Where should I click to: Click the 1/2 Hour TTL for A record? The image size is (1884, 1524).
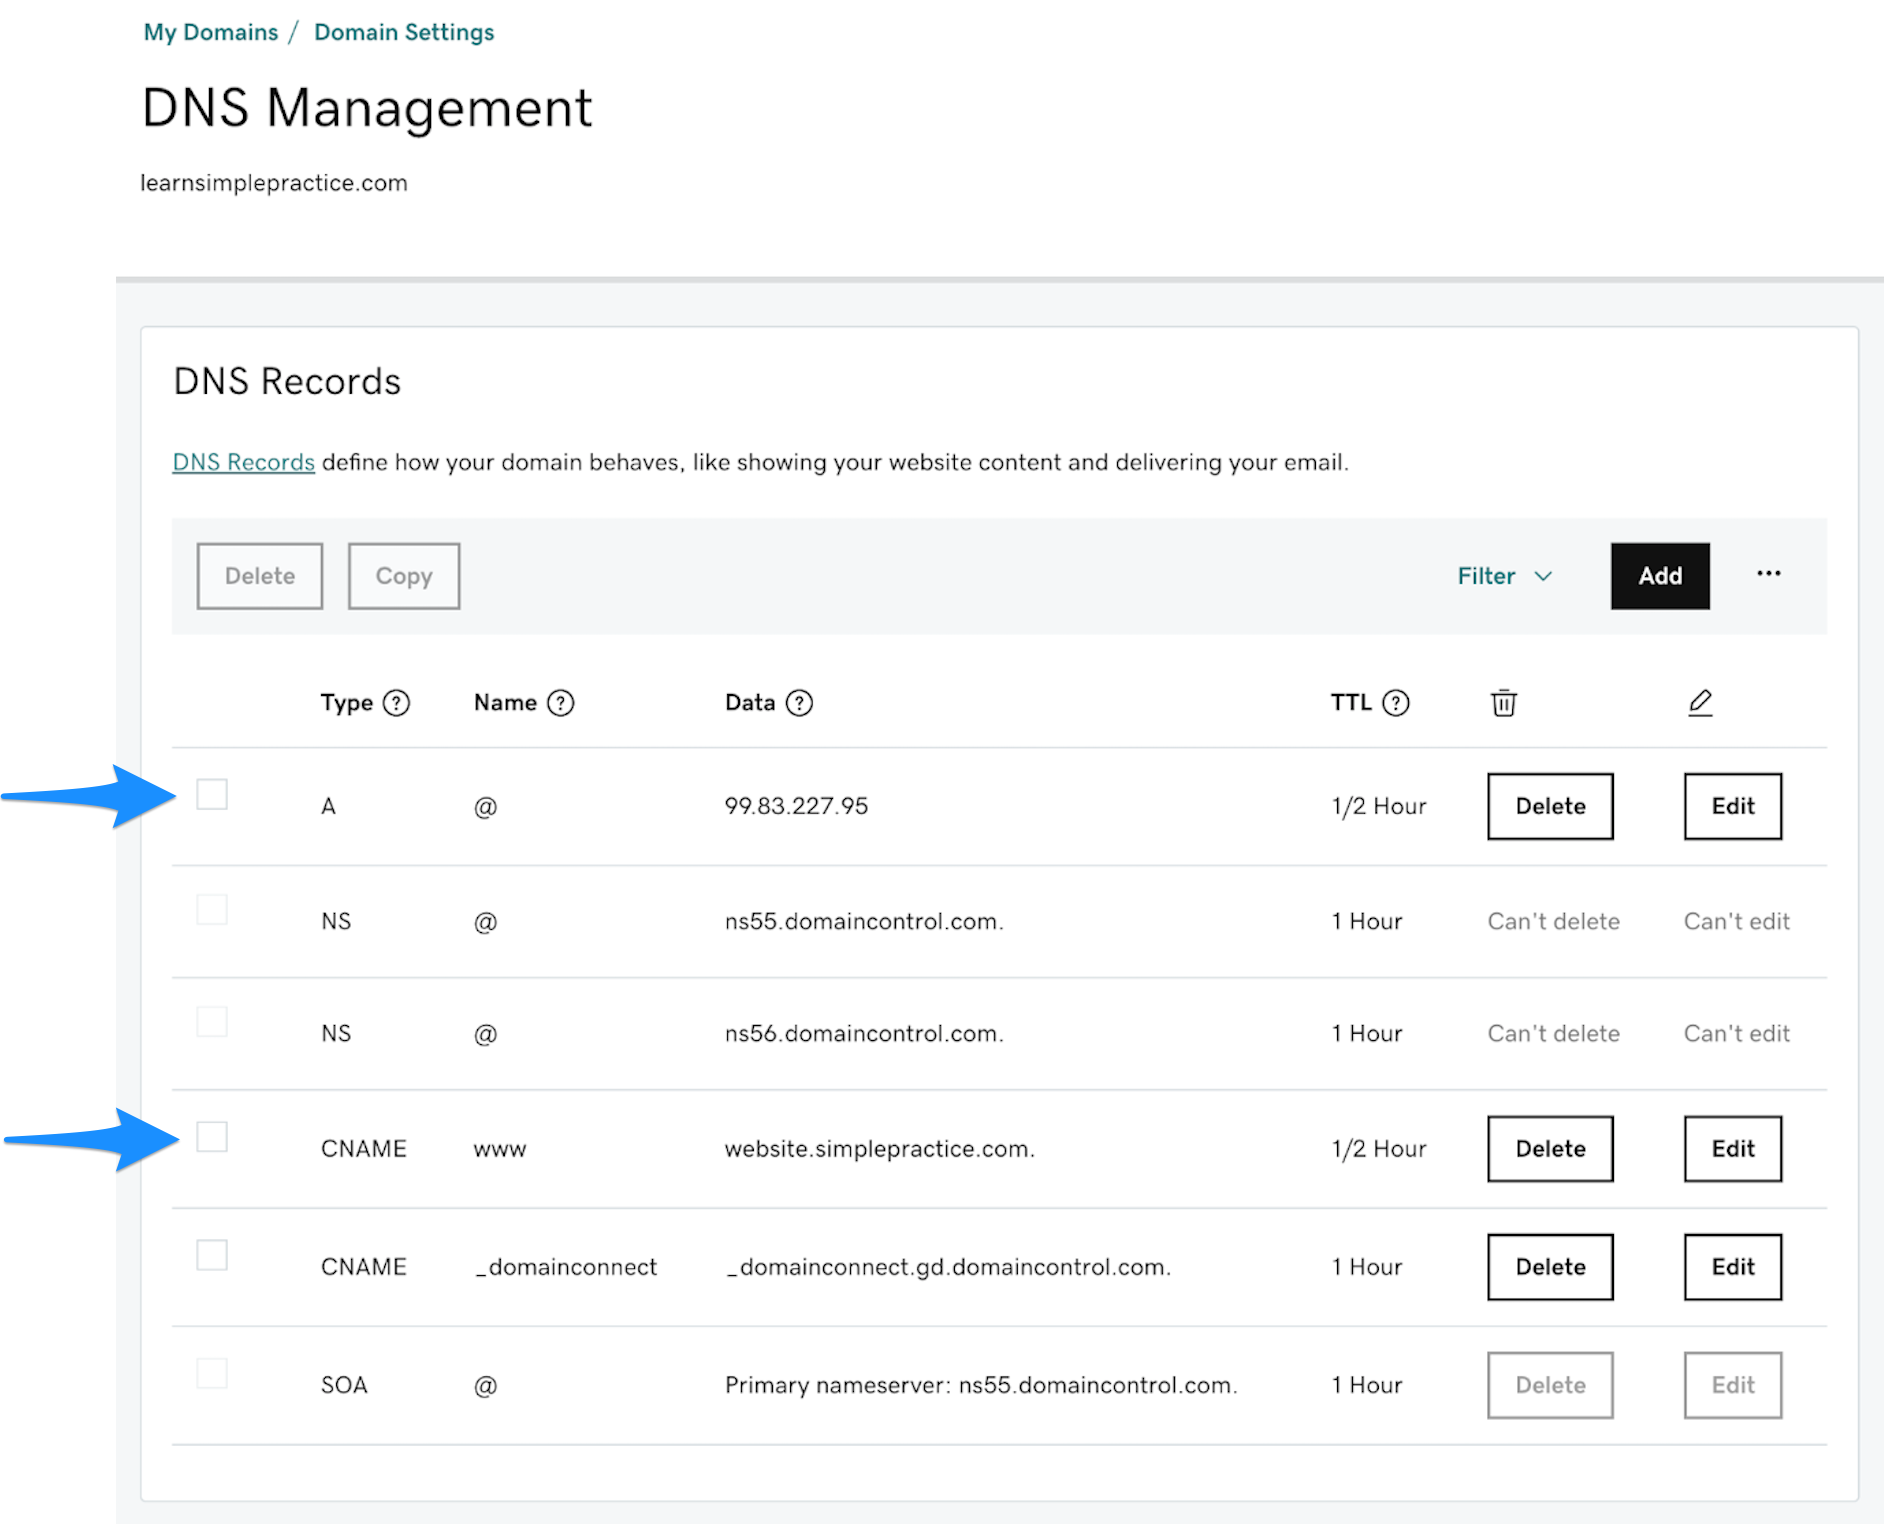click(1378, 806)
